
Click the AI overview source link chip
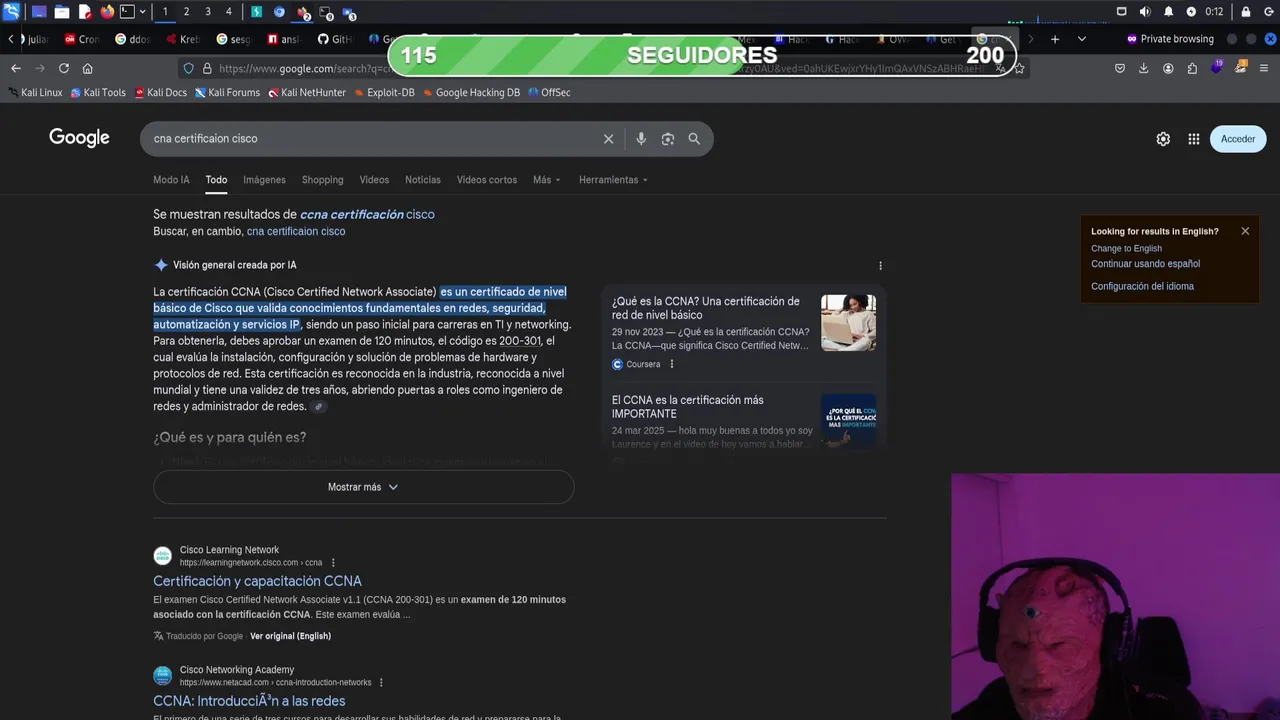319,407
